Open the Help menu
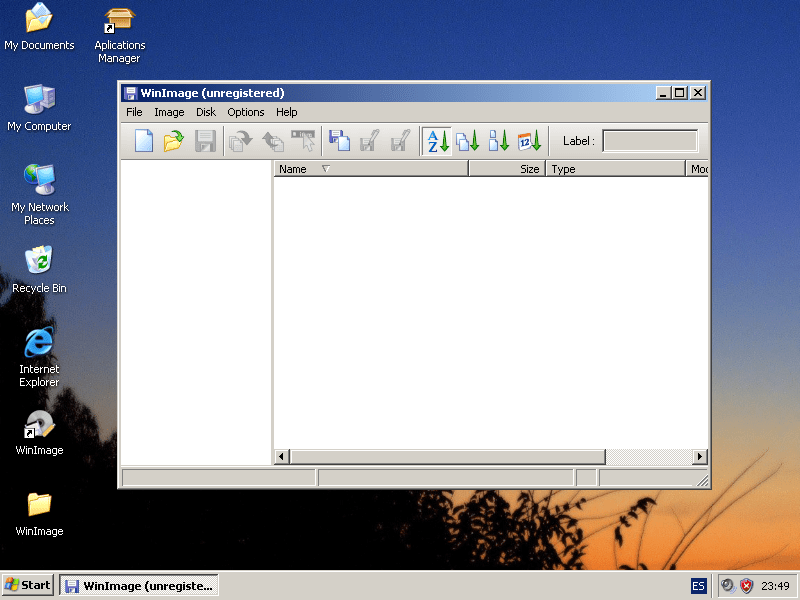Viewport: 800px width, 600px height. point(287,112)
